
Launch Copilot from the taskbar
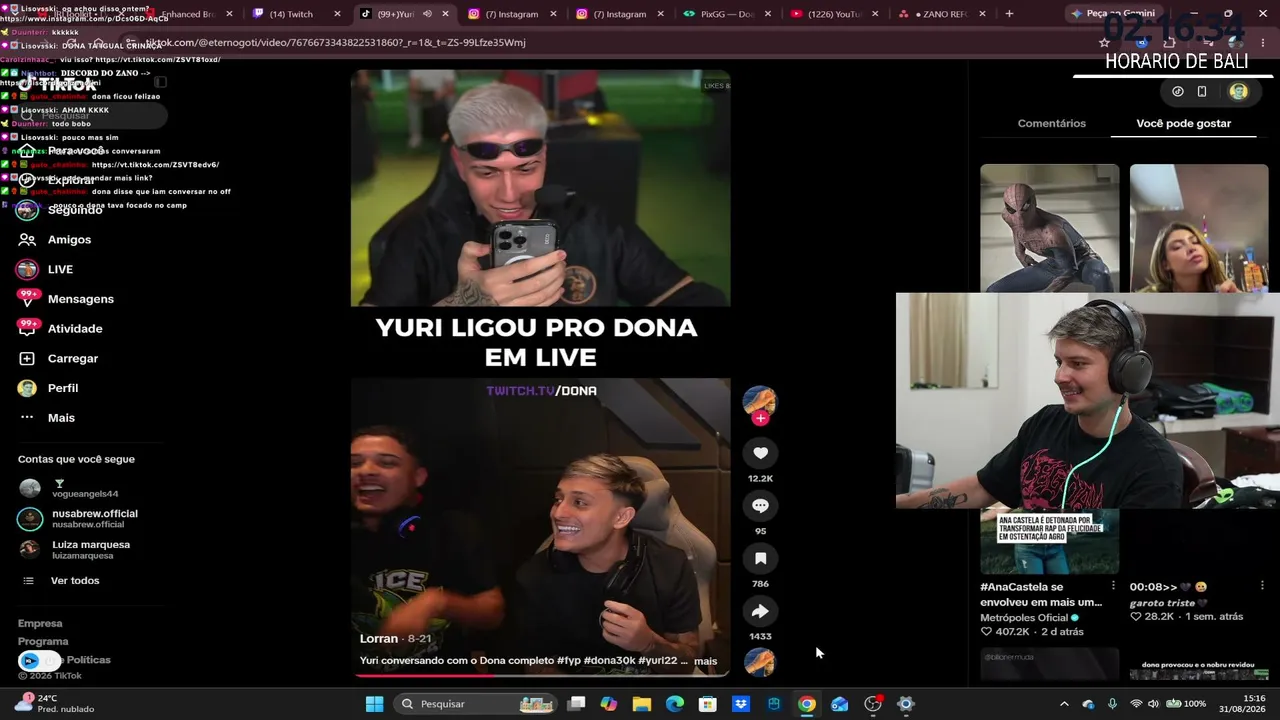609,704
